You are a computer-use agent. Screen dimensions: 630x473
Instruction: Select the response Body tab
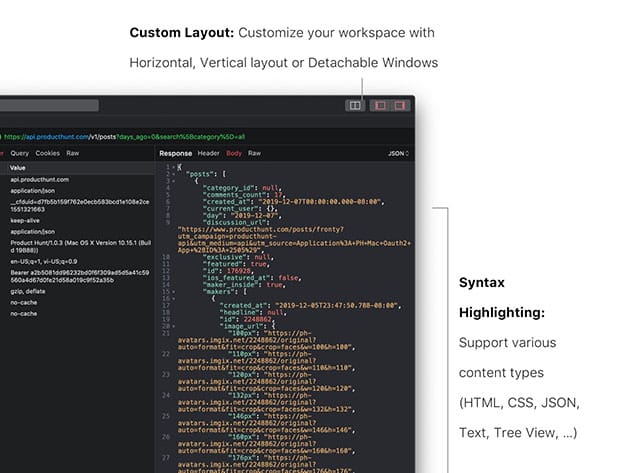coord(234,153)
